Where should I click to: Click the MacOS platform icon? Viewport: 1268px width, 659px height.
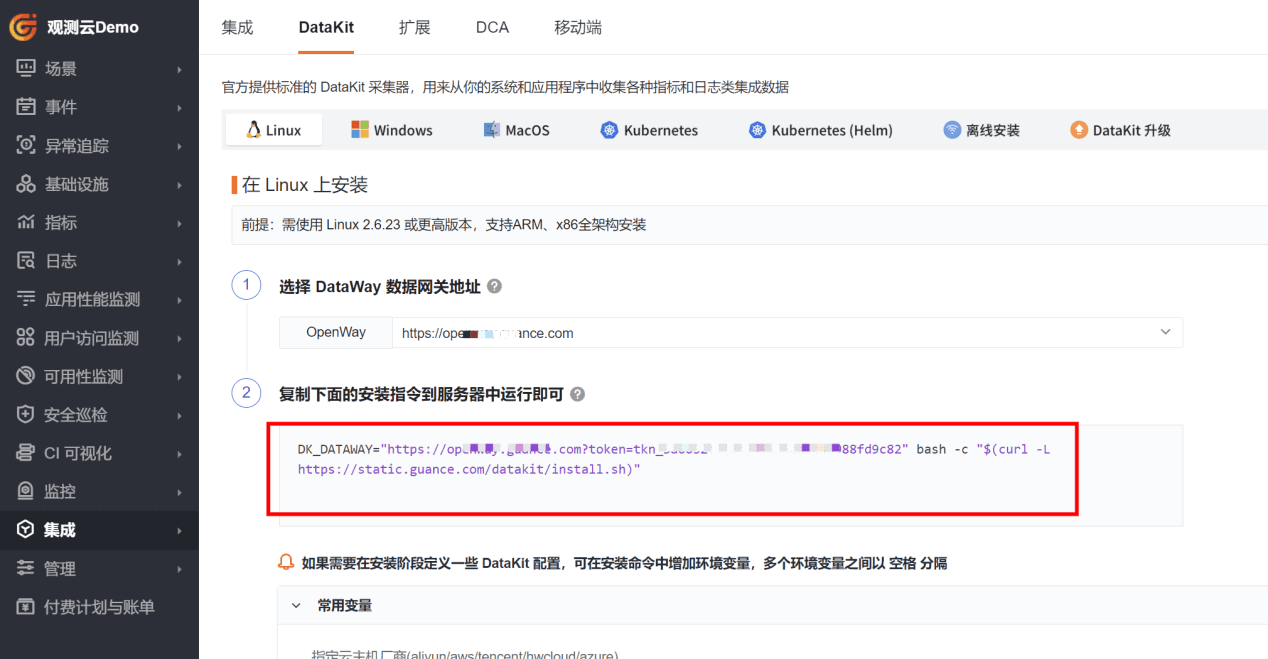tap(492, 130)
